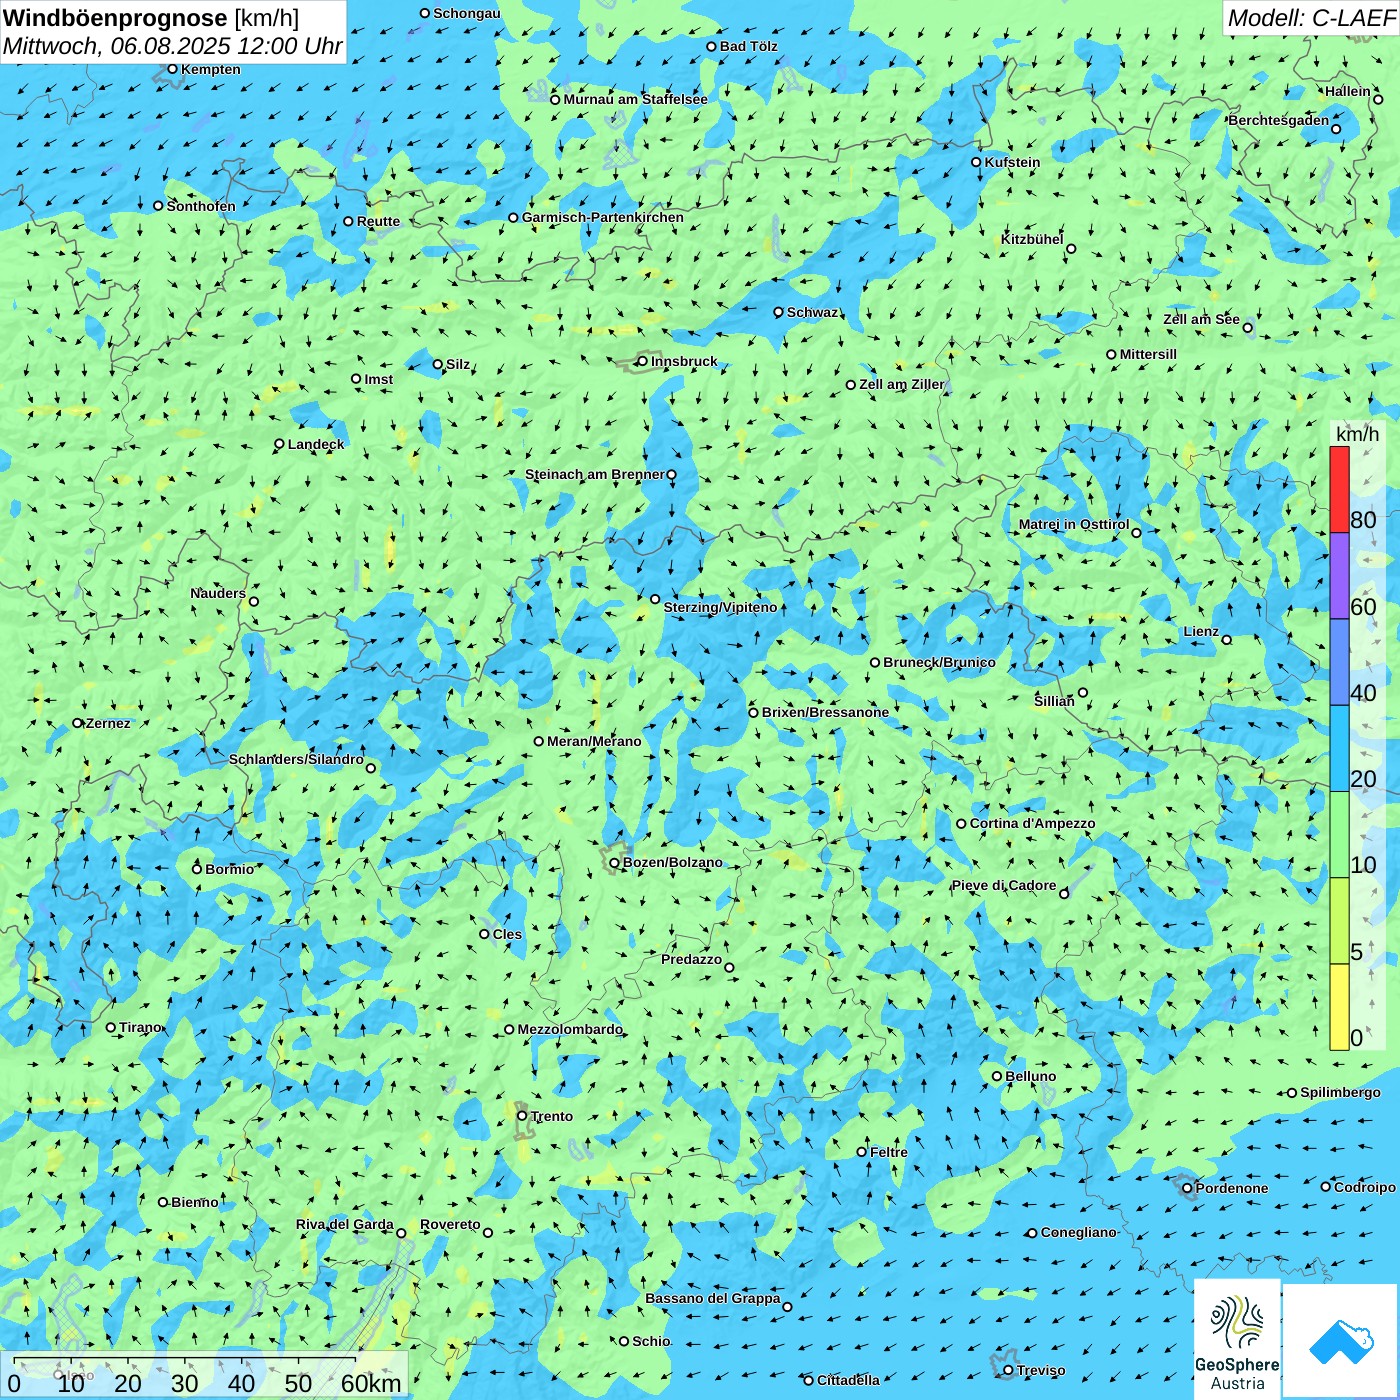This screenshot has width=1400, height=1400.
Task: Click the Cittadella label
Action: (x=848, y=1380)
